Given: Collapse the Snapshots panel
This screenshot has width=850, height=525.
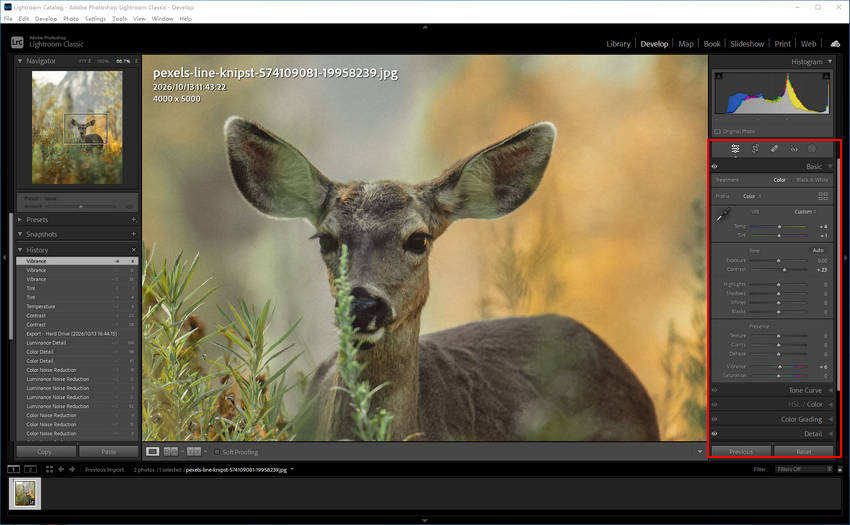Looking at the screenshot, I should click(20, 234).
